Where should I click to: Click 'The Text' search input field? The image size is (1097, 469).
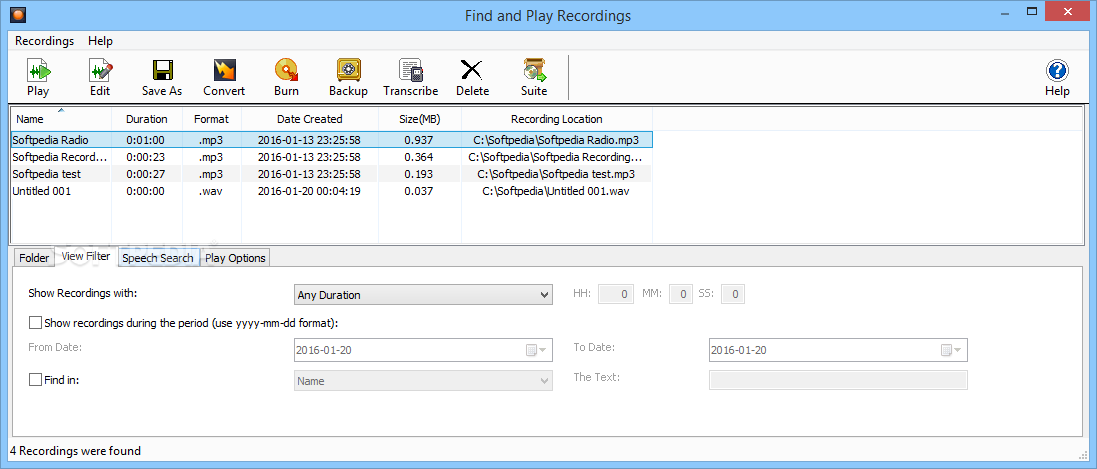pyautogui.click(x=838, y=380)
